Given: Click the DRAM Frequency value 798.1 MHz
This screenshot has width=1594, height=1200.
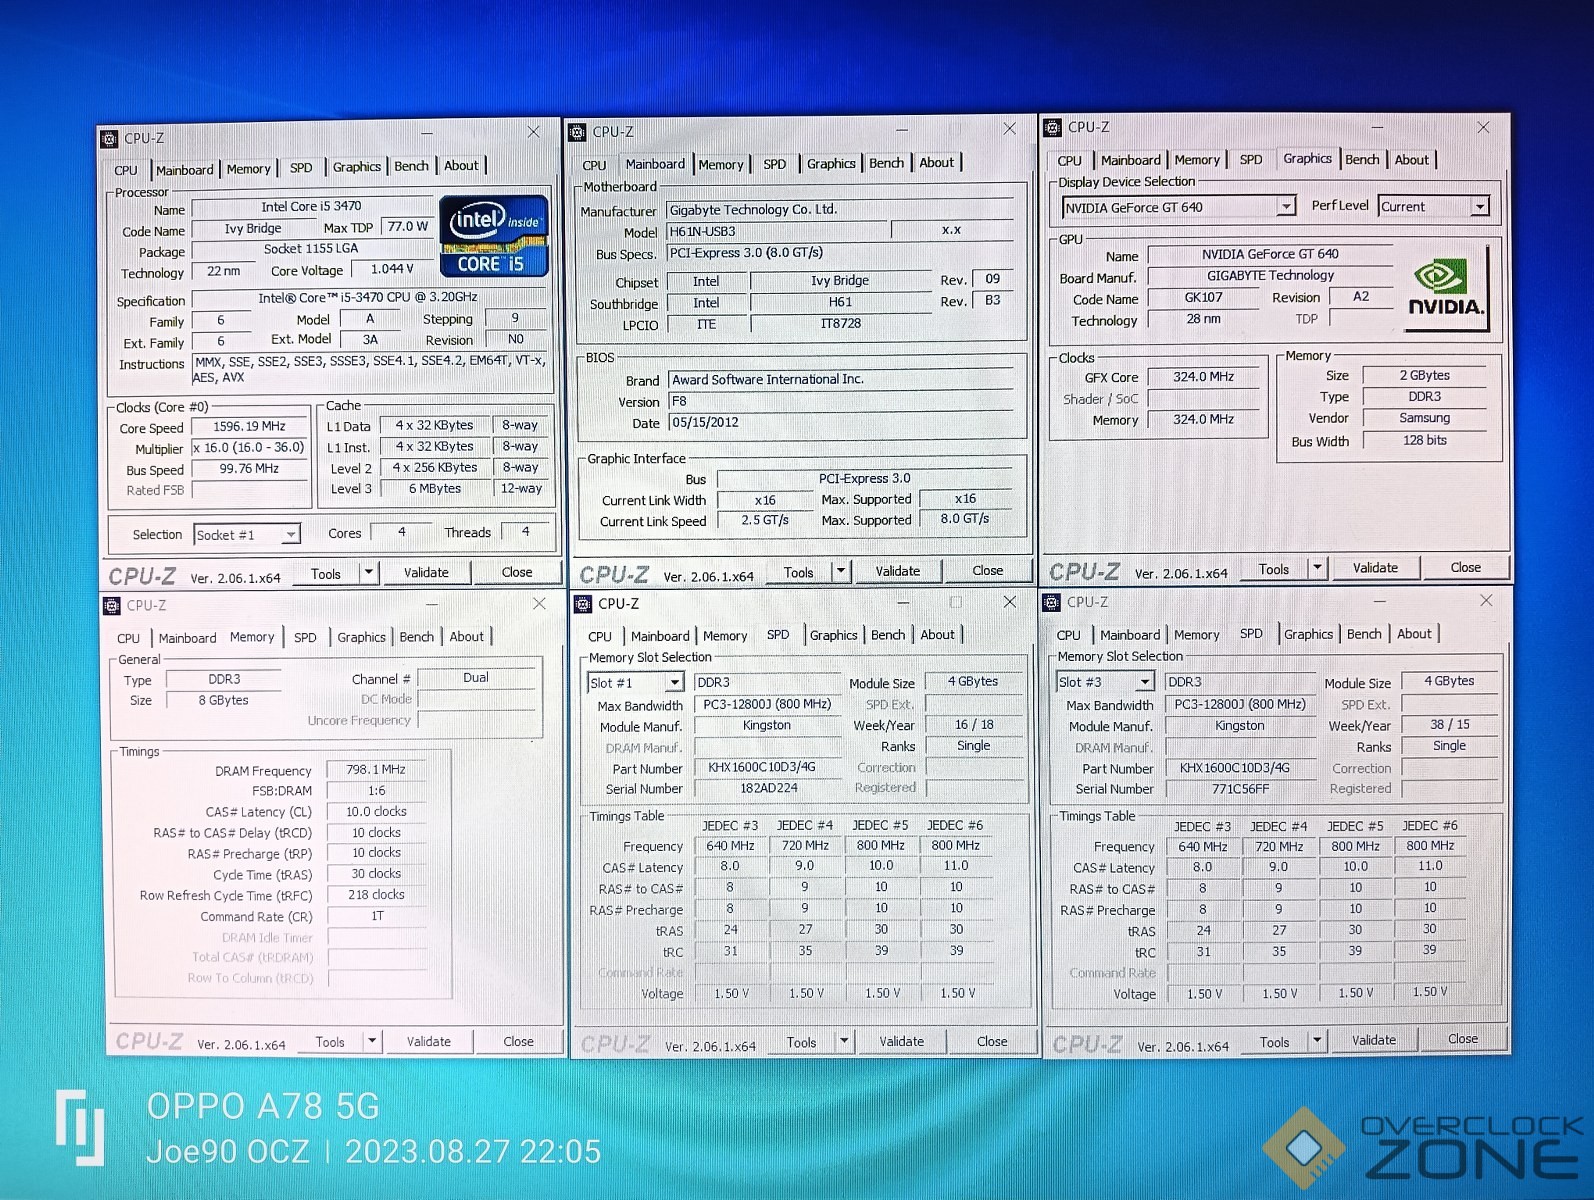Looking at the screenshot, I should 376,770.
